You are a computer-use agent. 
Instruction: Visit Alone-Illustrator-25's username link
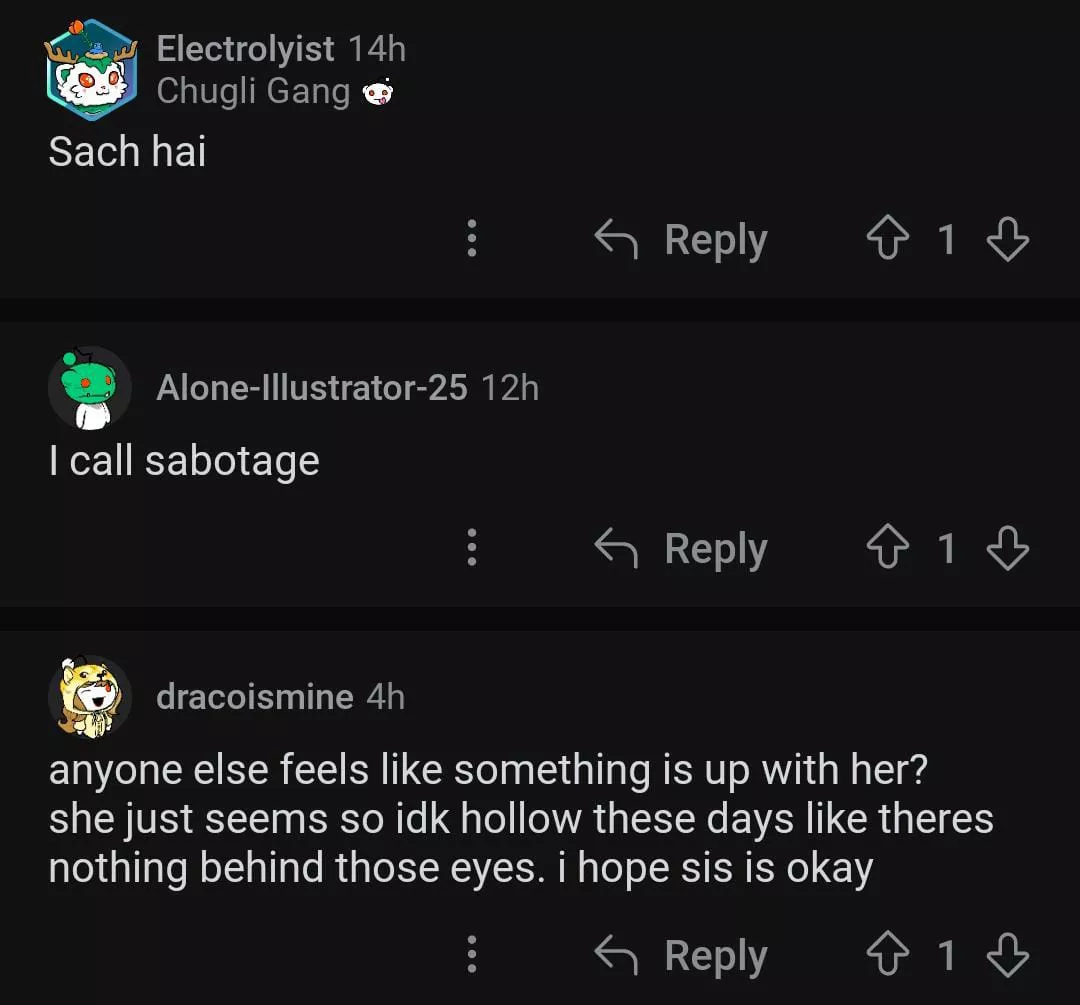click(x=311, y=387)
